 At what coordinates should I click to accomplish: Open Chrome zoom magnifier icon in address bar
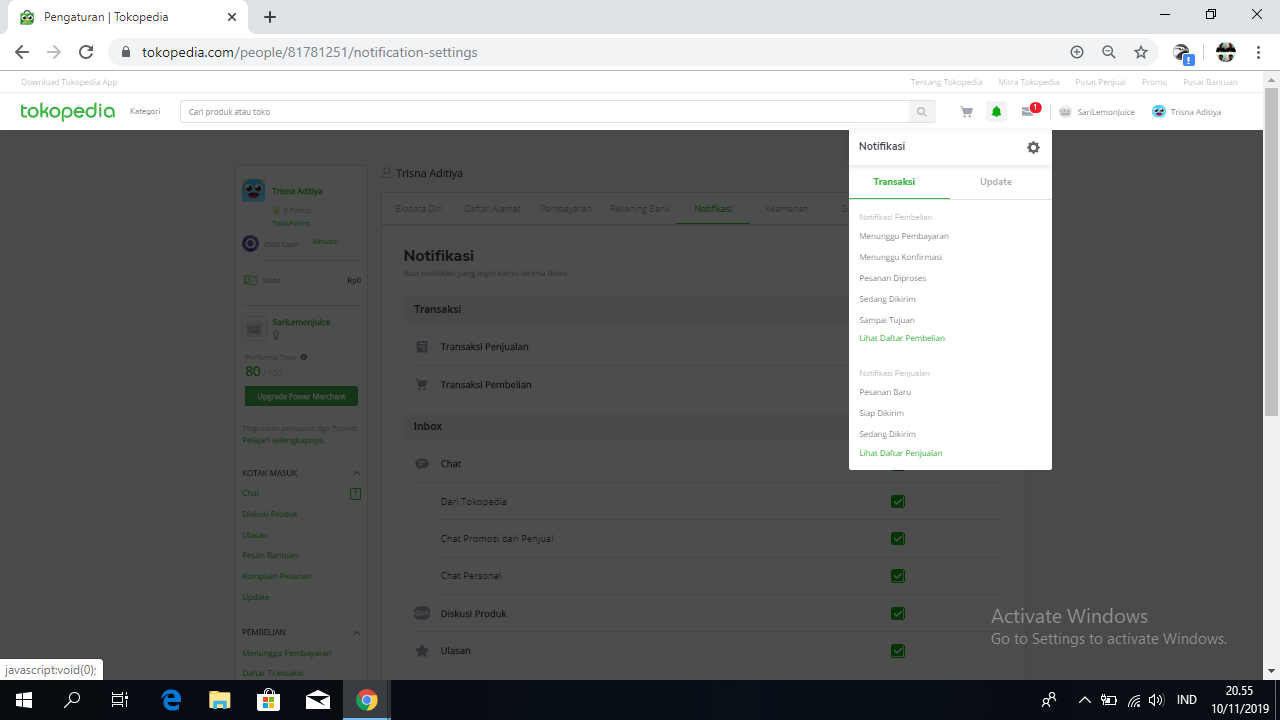[1109, 52]
